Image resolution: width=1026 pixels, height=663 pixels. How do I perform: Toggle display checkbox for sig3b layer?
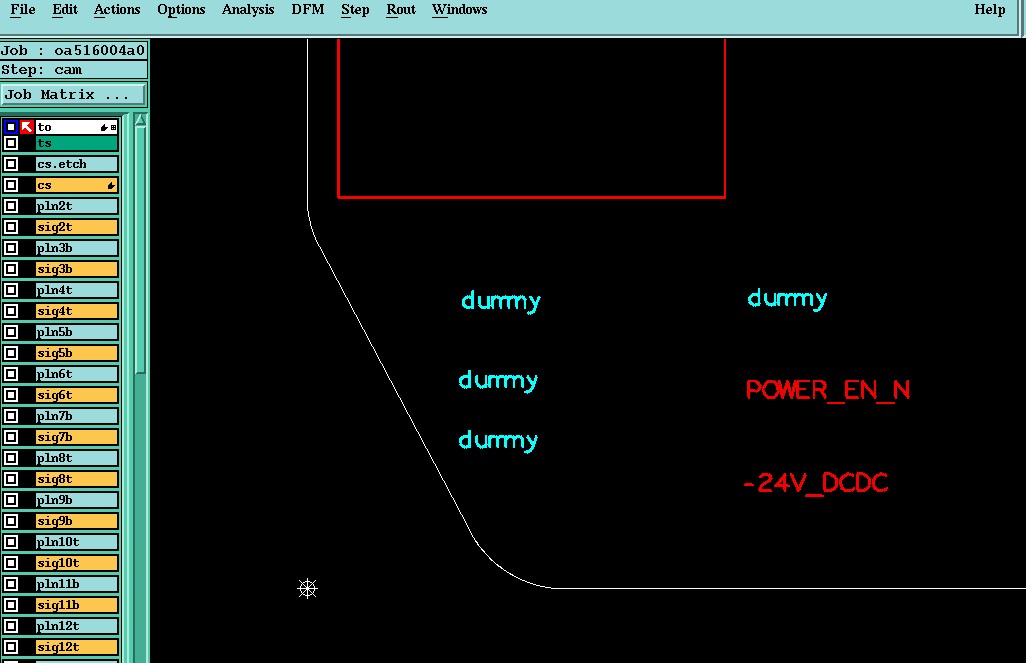coord(10,269)
